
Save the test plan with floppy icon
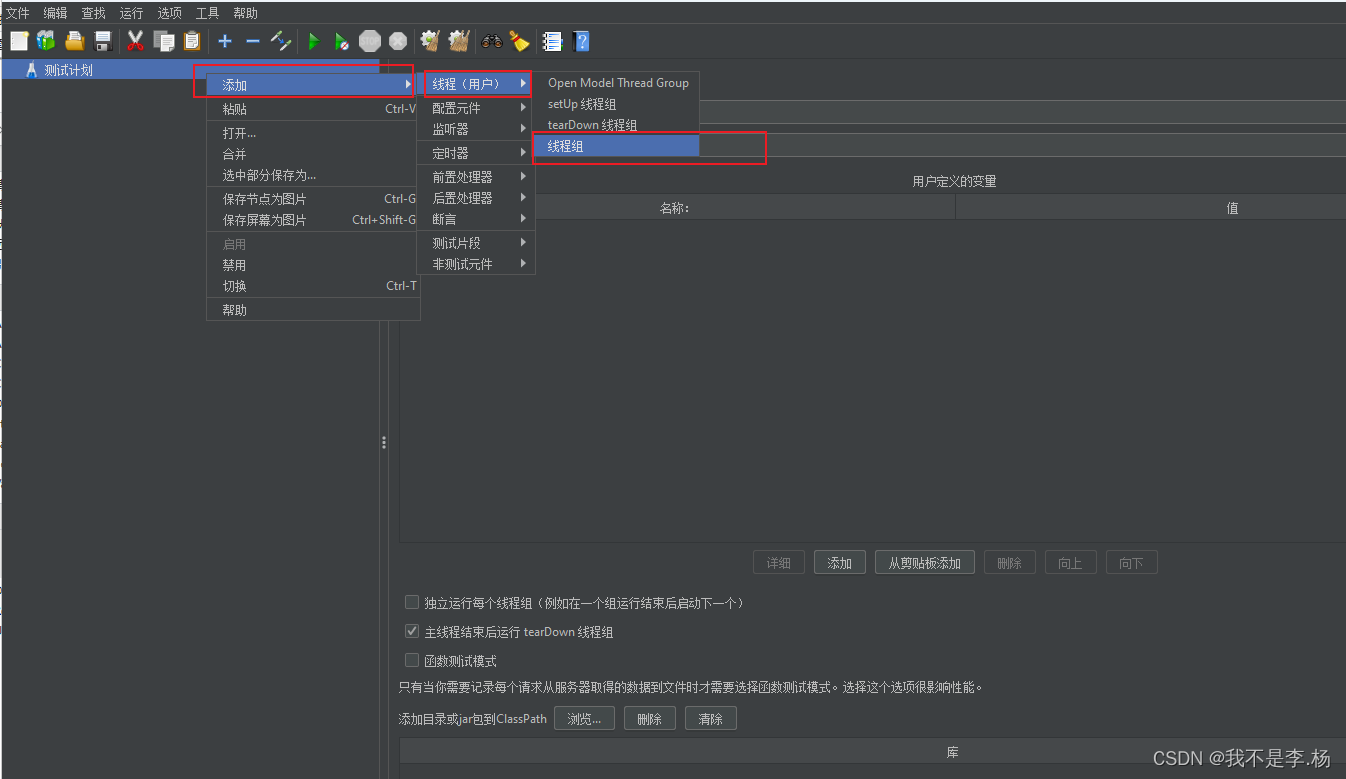click(102, 41)
